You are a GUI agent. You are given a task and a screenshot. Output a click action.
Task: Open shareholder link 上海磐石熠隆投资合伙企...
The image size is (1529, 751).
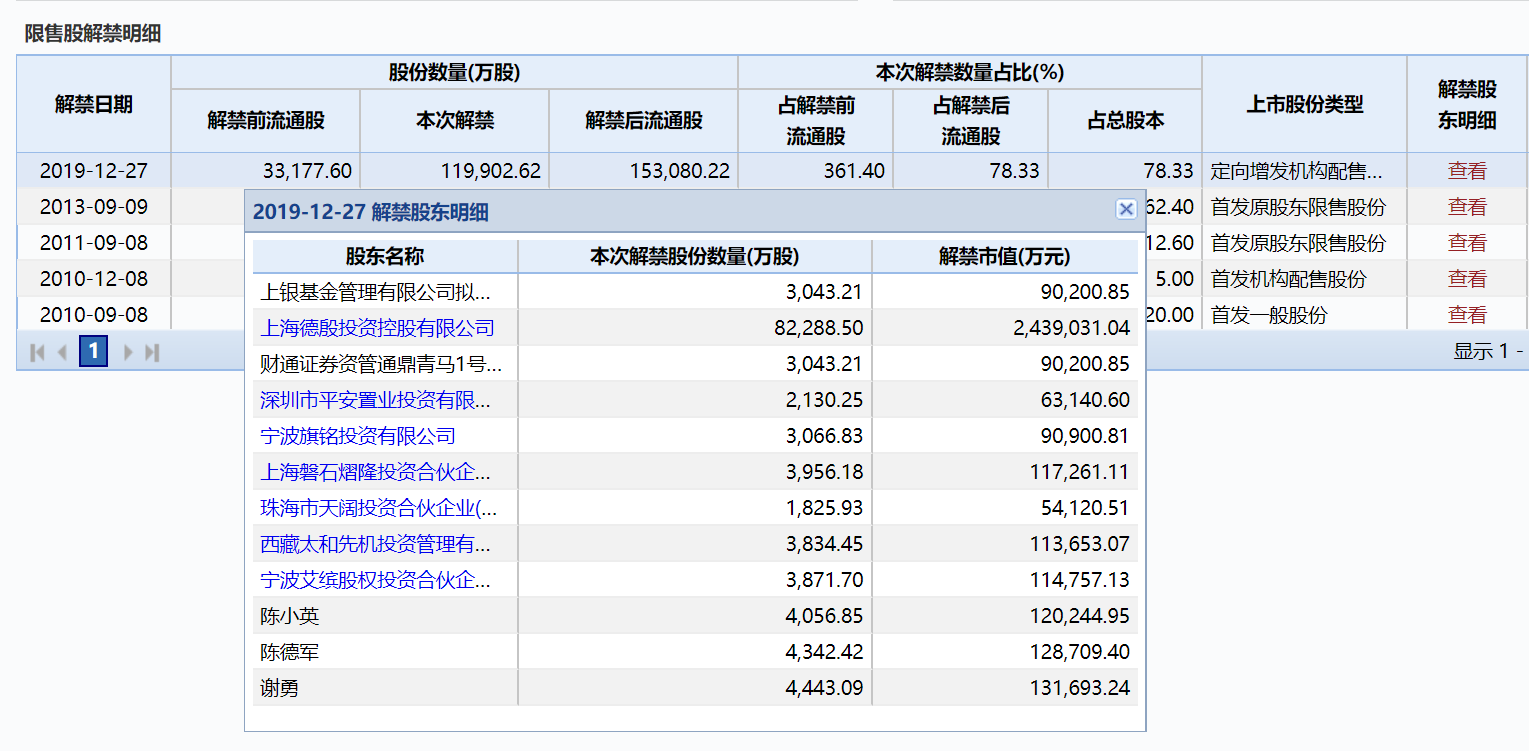tap(375, 472)
